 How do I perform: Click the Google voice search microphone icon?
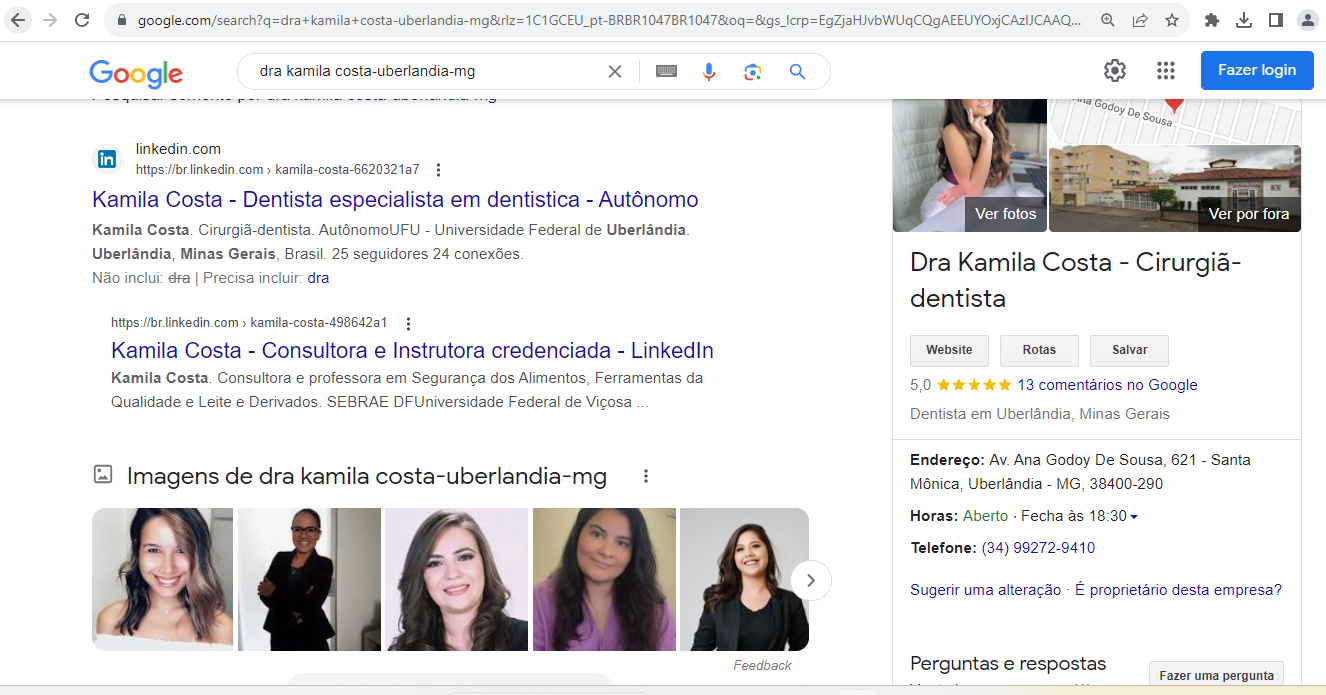[x=709, y=71]
